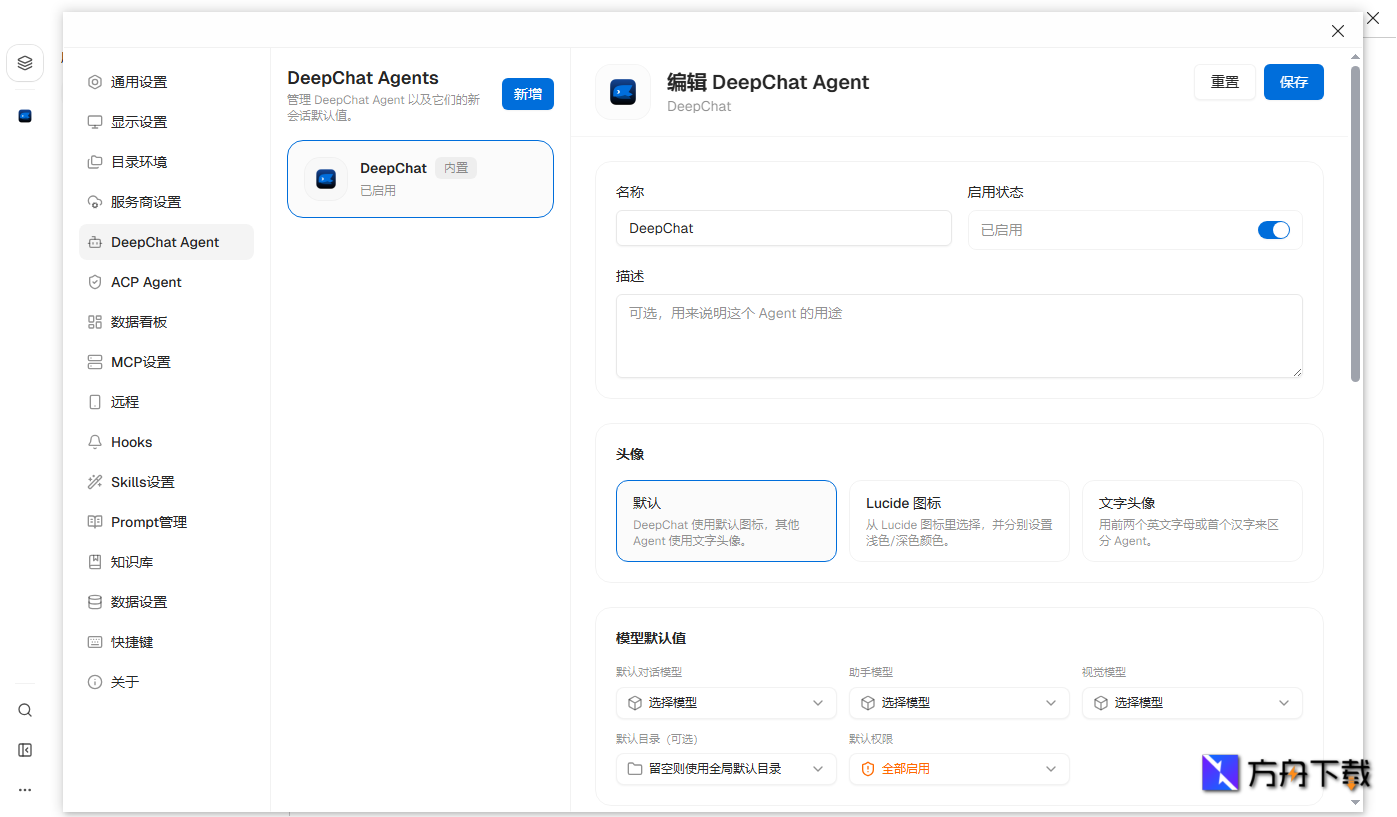Click the 名称 name input field
This screenshot has height=817, width=1397.
[x=783, y=228]
